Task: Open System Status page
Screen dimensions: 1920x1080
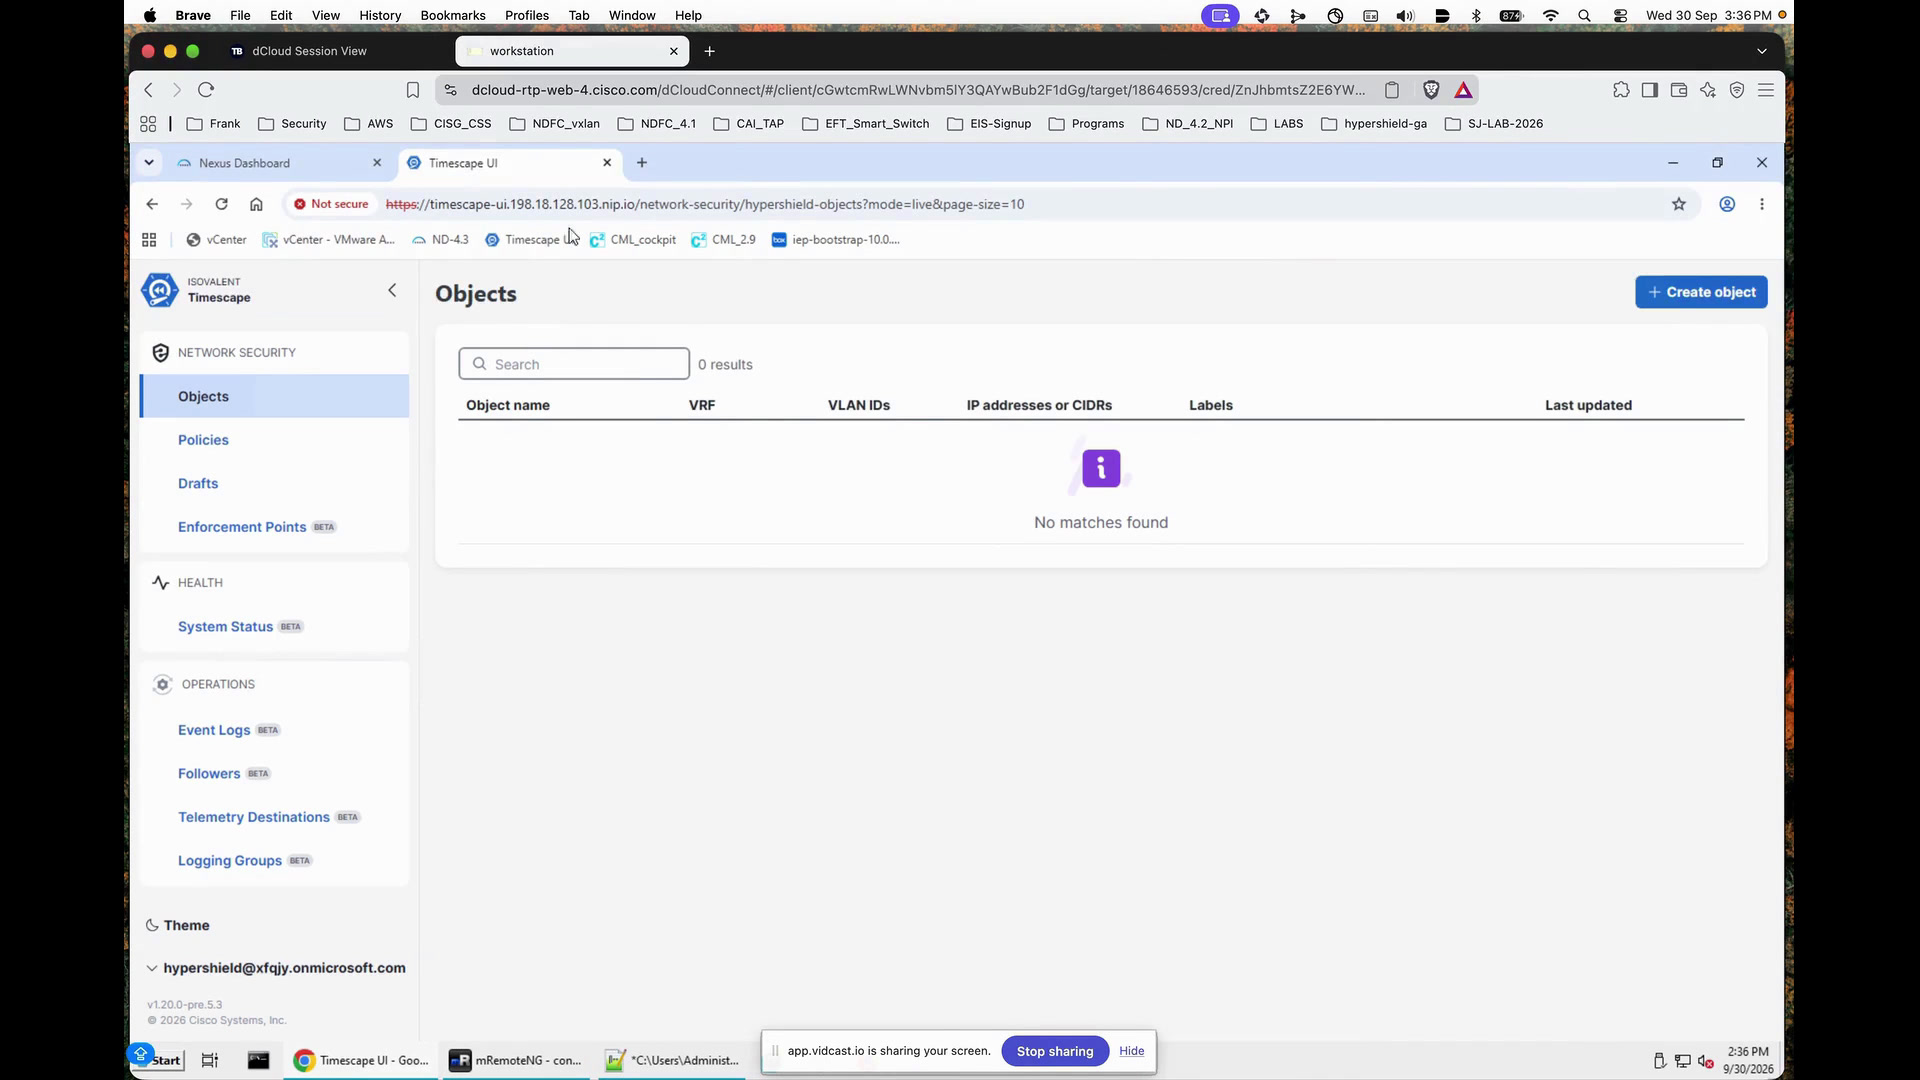Action: click(225, 627)
